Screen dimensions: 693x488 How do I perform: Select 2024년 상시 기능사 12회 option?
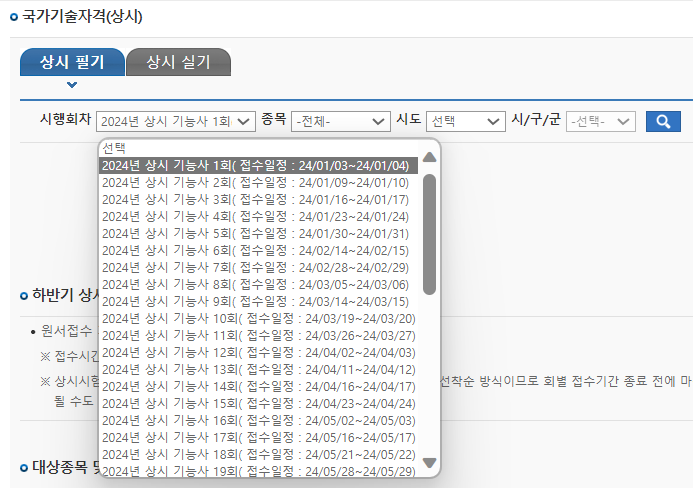[x=259, y=353]
